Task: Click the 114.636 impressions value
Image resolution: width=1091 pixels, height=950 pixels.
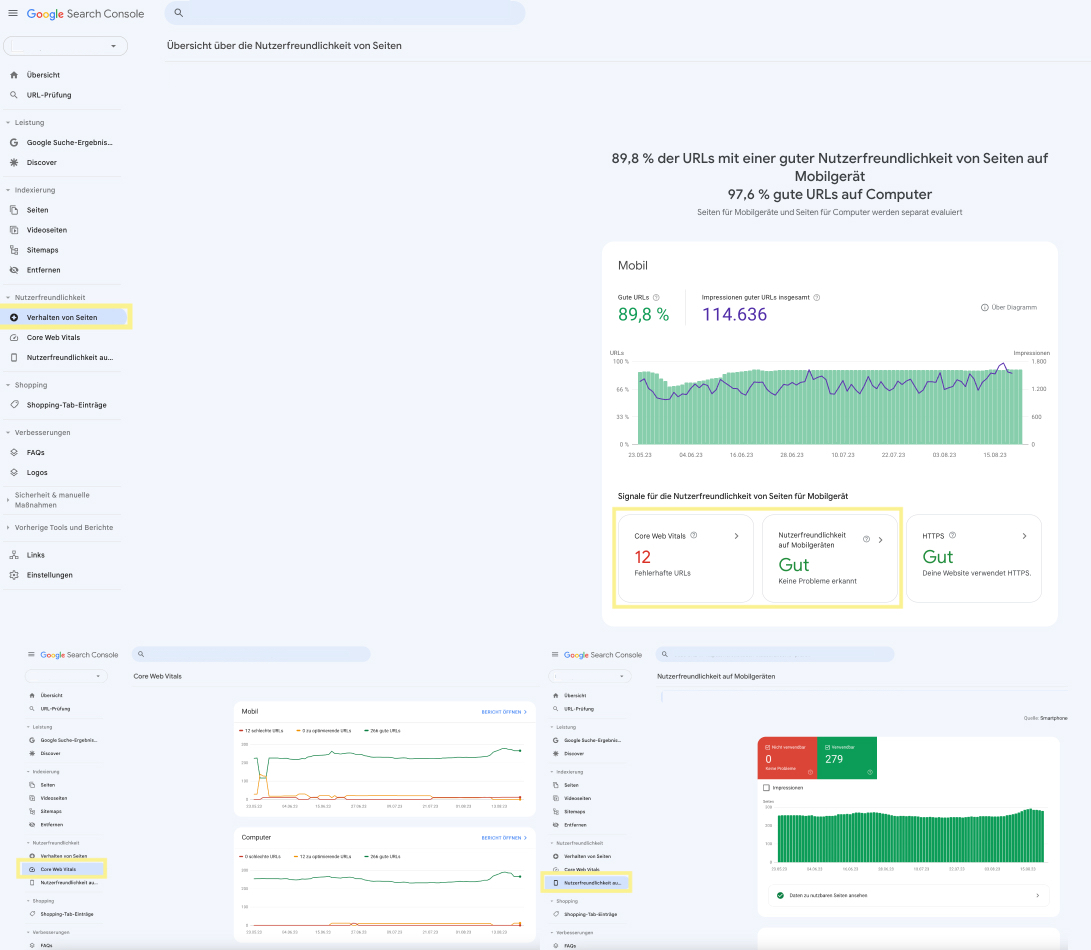Action: 734,315
